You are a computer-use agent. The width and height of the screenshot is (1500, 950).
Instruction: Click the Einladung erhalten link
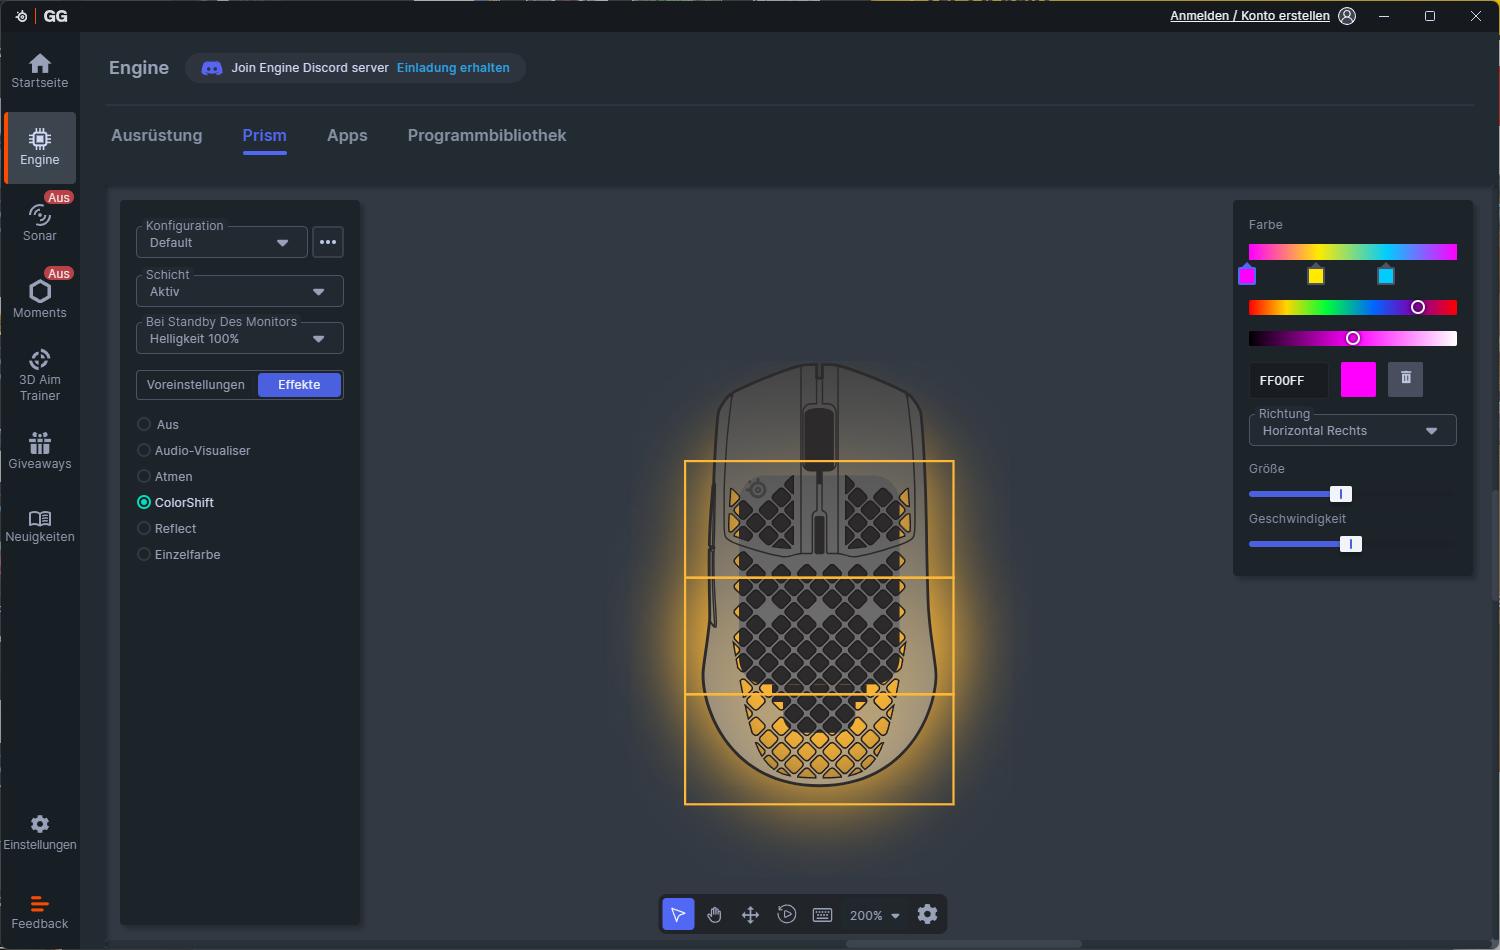pyautogui.click(x=453, y=68)
